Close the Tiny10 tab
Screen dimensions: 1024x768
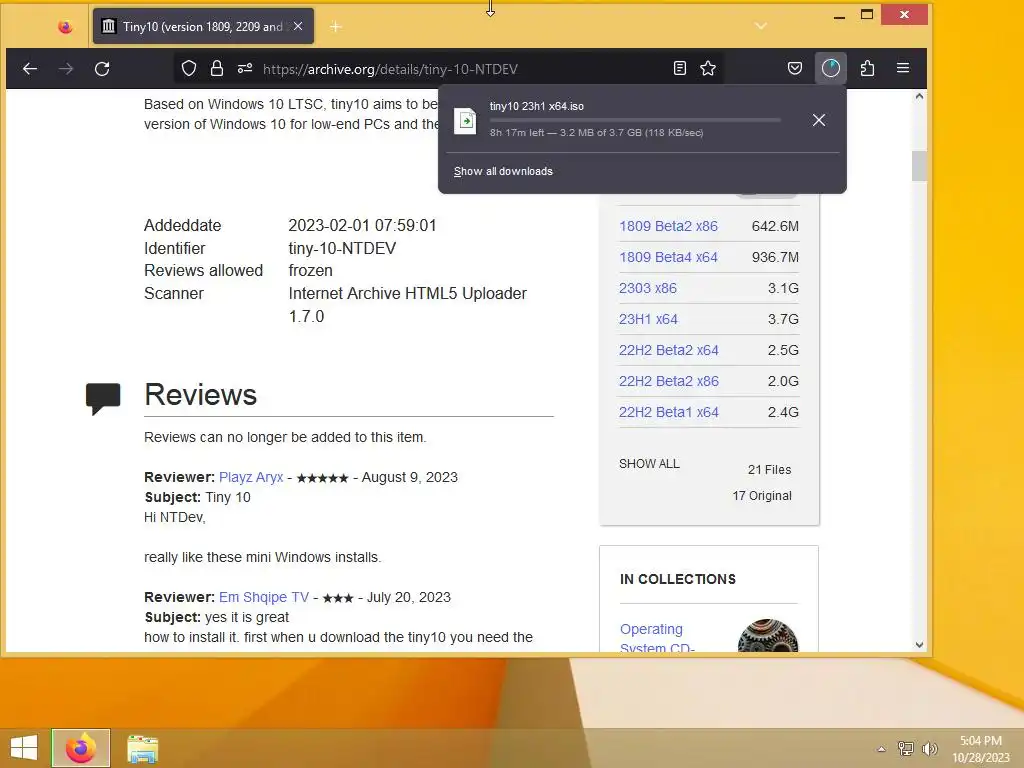[298, 26]
